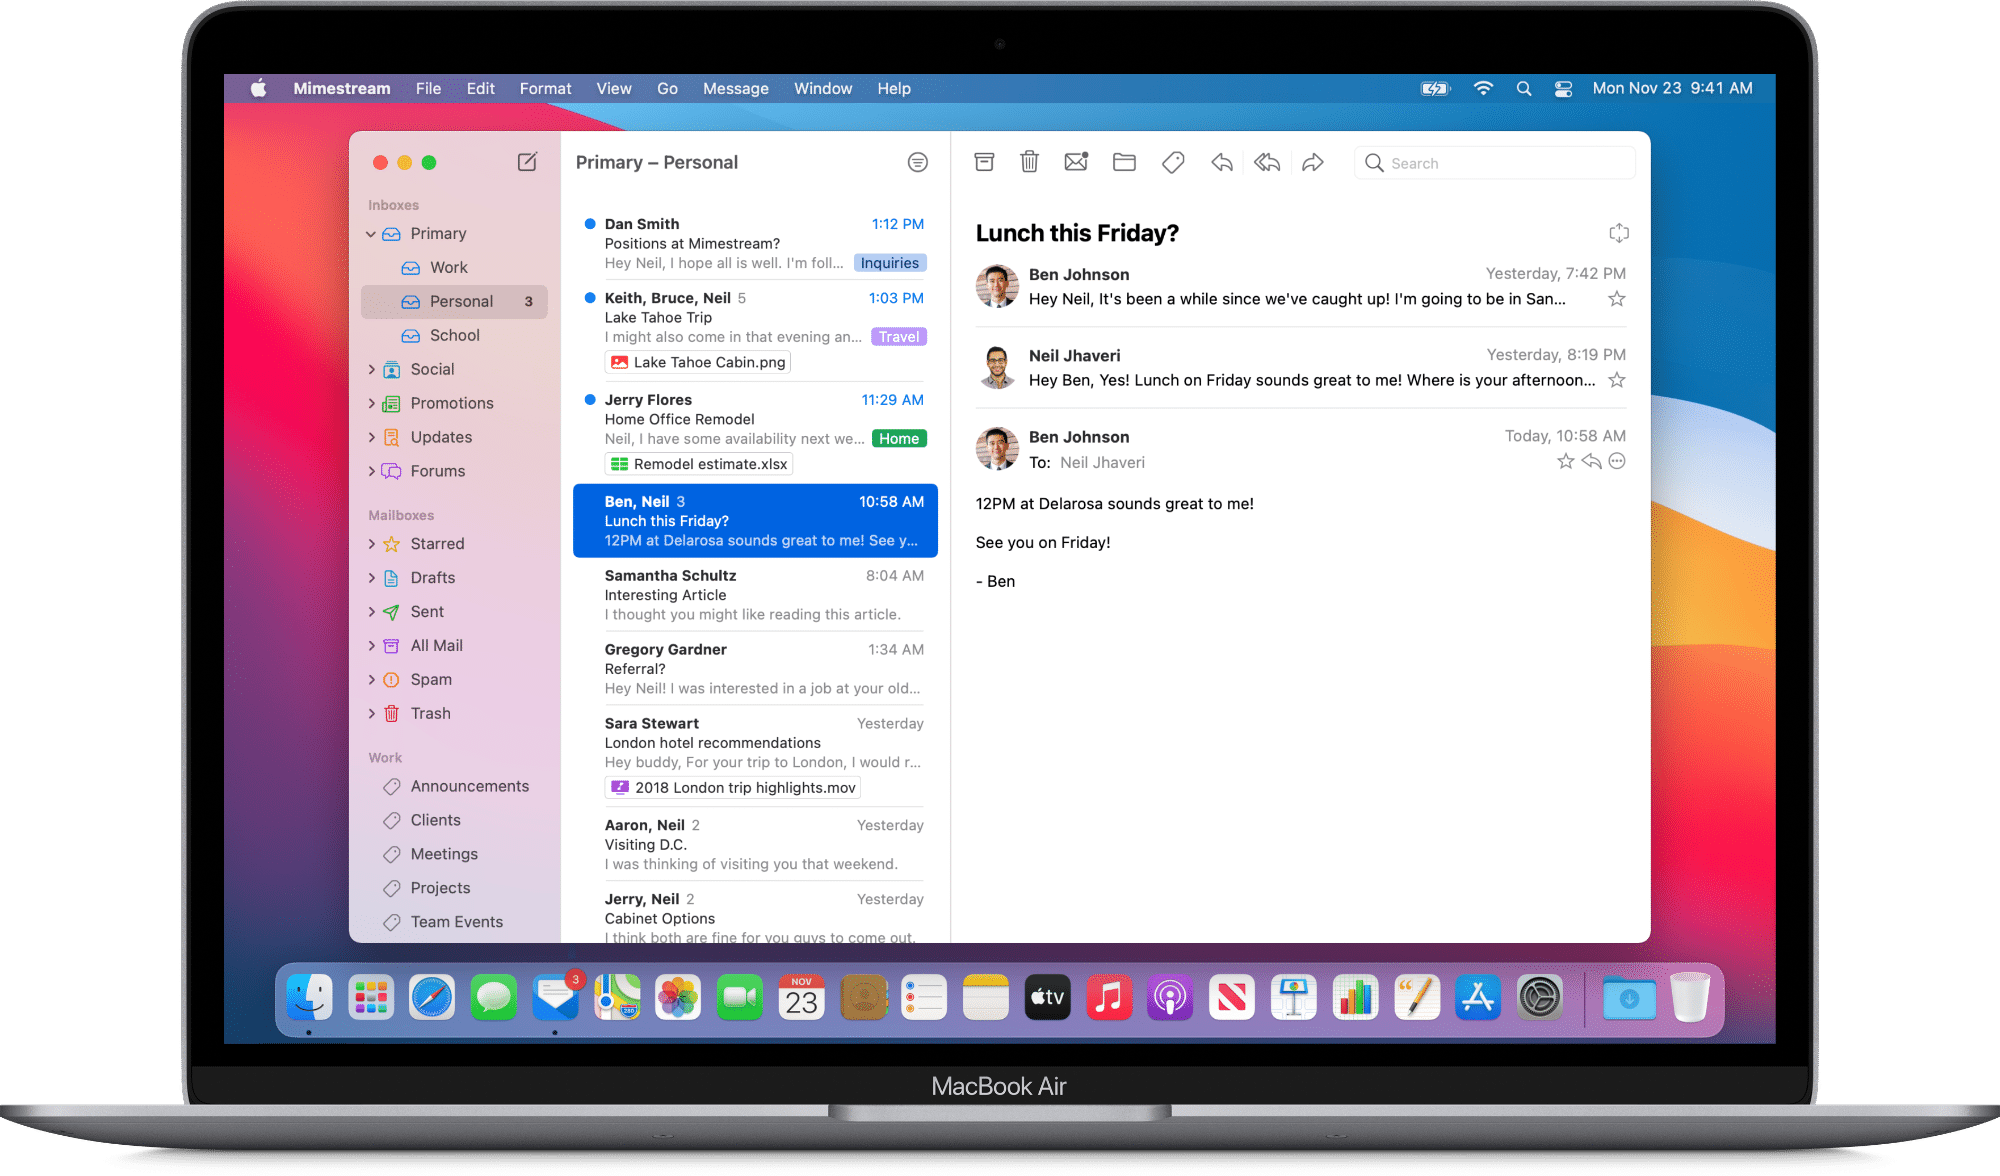Toggle star on Neil Jhaveri's reply

(x=1617, y=381)
